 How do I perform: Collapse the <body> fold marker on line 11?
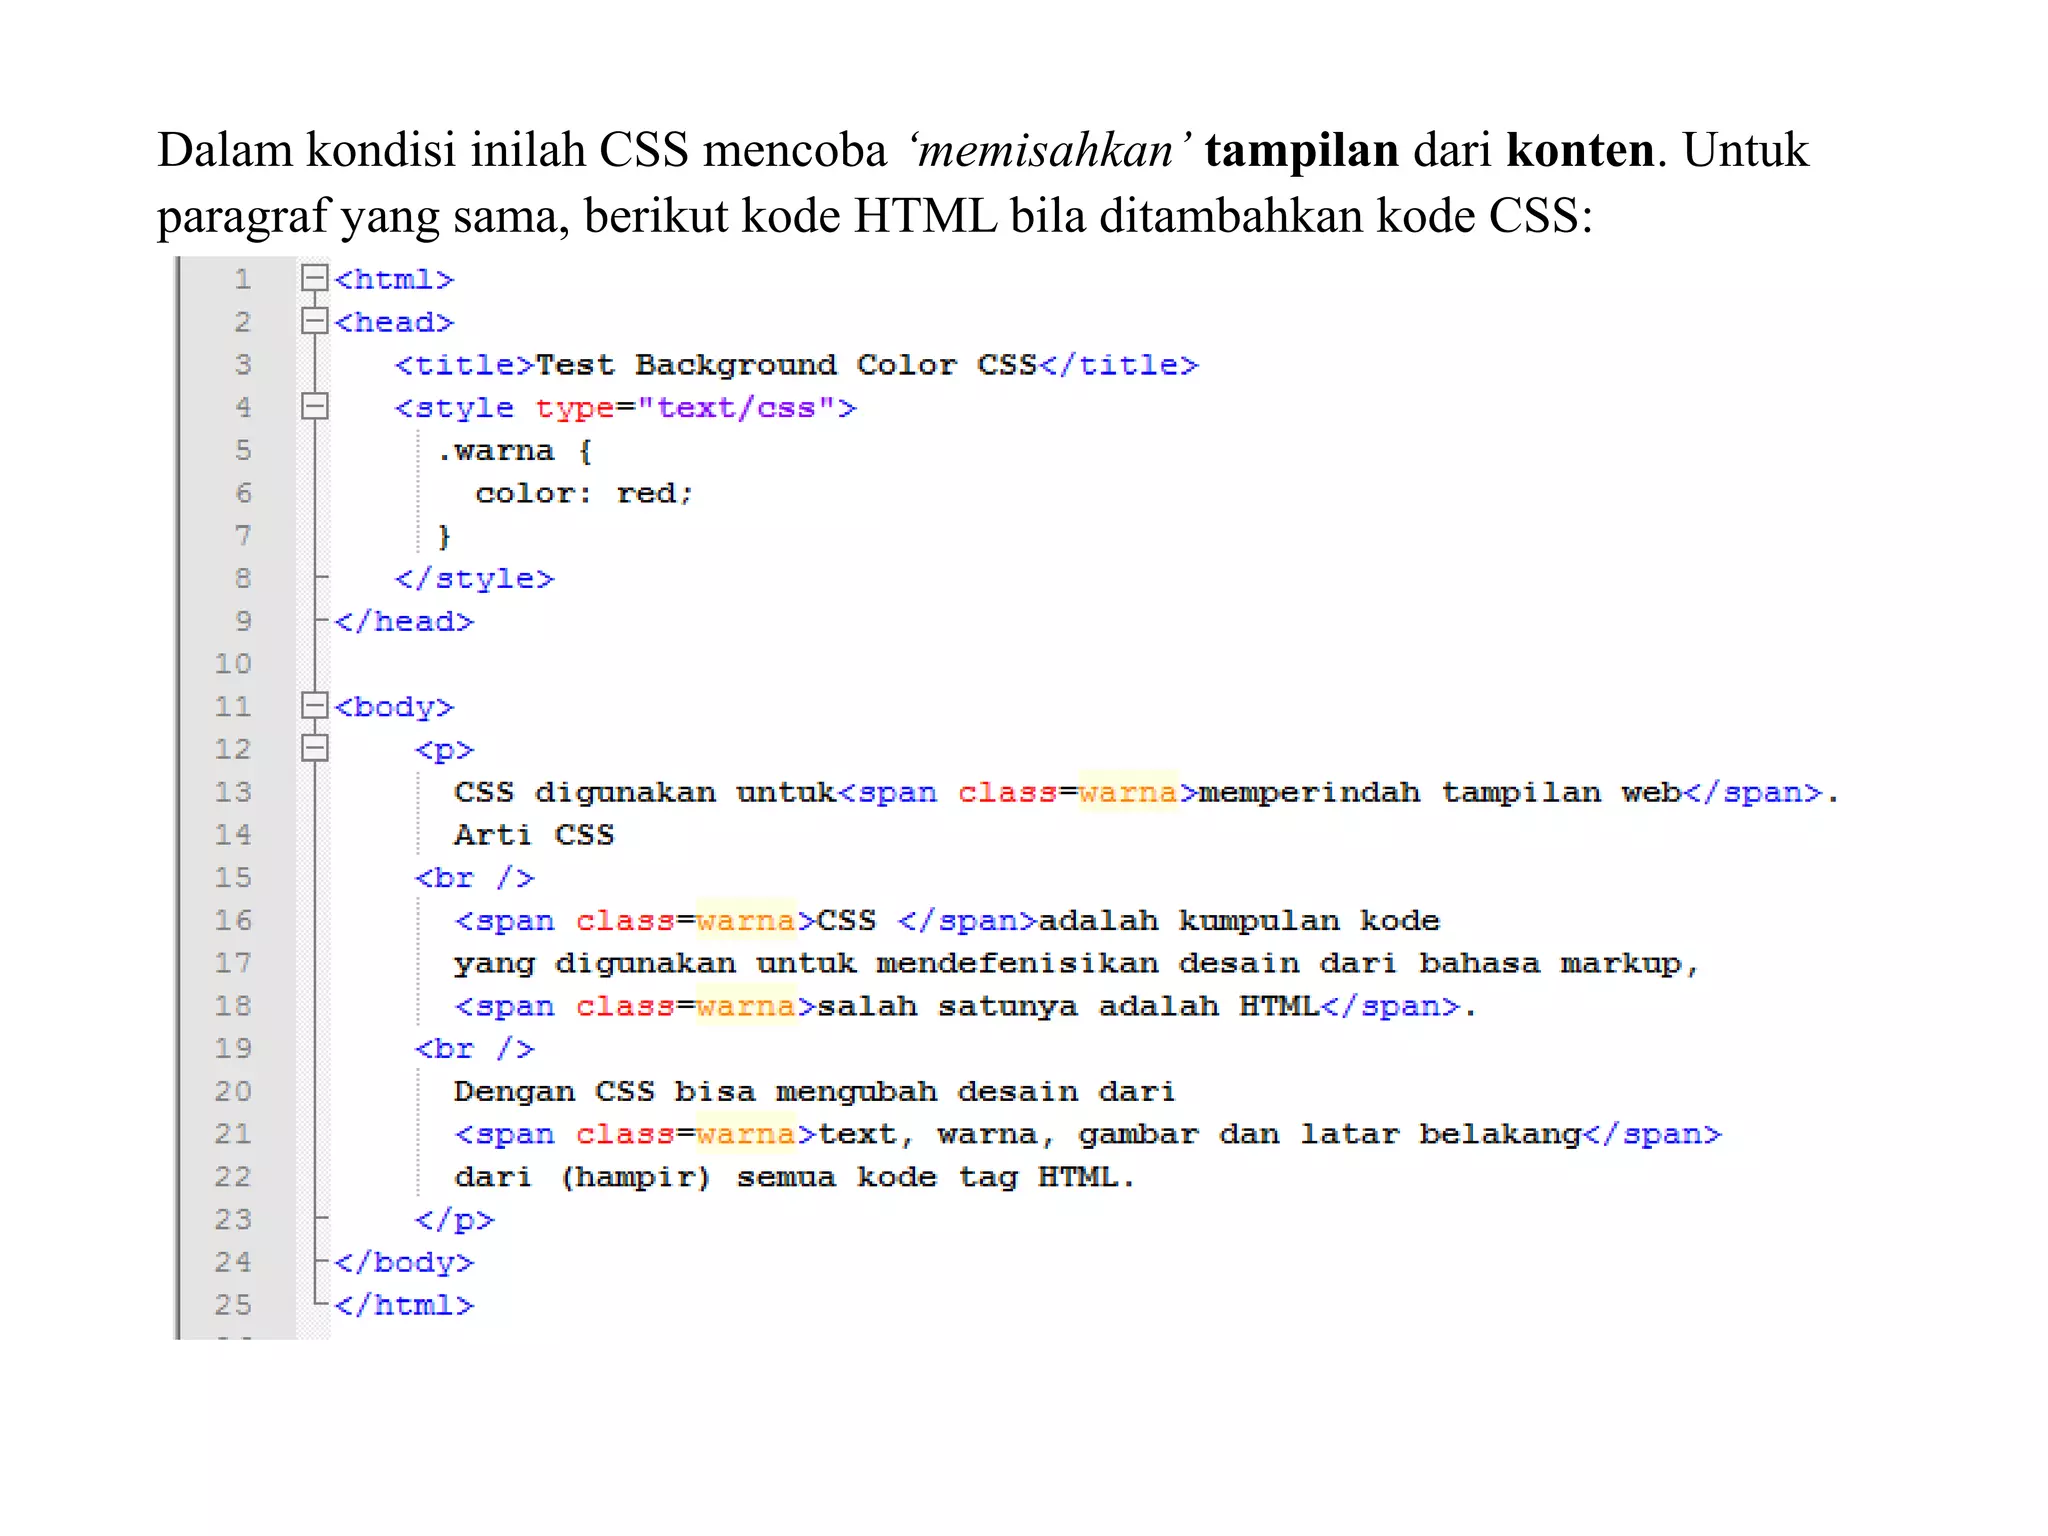click(x=315, y=705)
